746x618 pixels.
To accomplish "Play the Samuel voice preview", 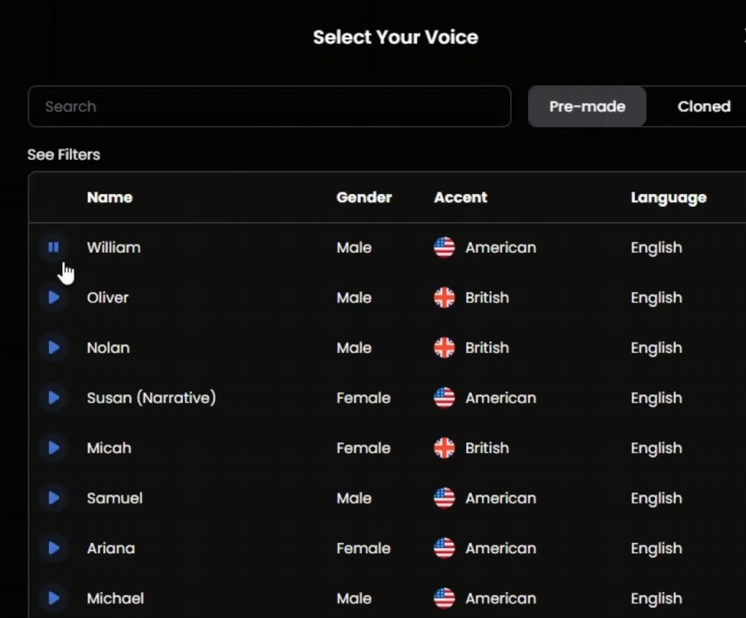I will [x=53, y=498].
